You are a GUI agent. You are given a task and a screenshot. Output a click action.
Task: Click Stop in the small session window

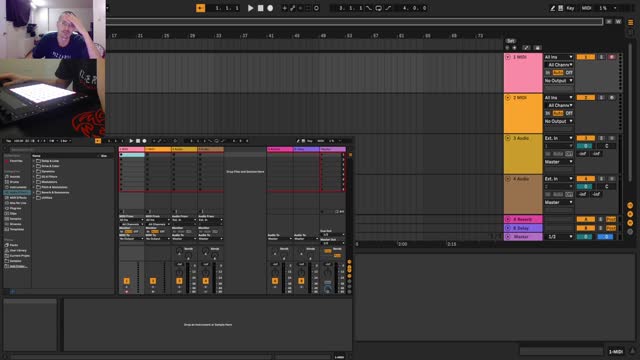tap(138, 141)
